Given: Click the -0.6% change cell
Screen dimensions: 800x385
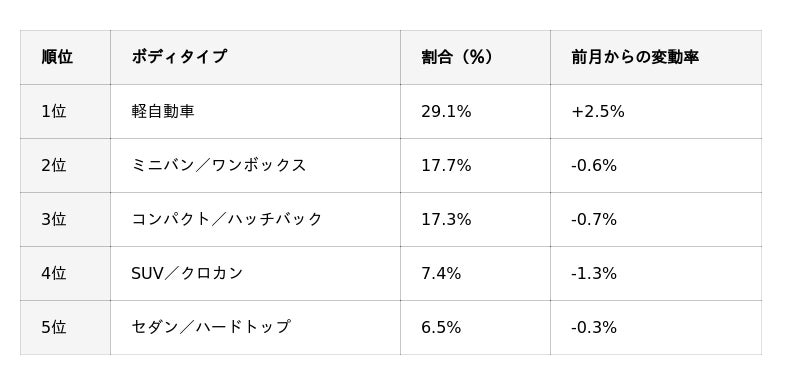Looking at the screenshot, I should [656, 165].
